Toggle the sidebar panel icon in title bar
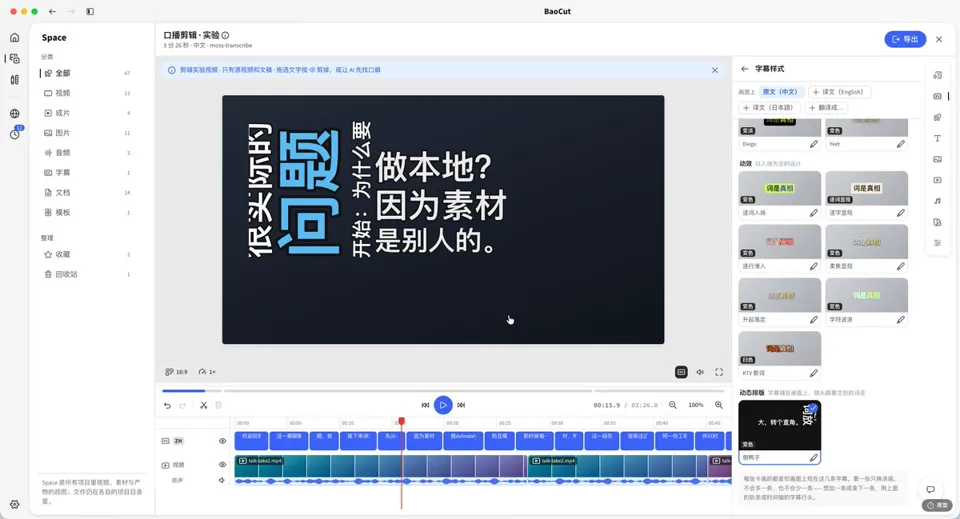The image size is (960, 519). coord(90,11)
